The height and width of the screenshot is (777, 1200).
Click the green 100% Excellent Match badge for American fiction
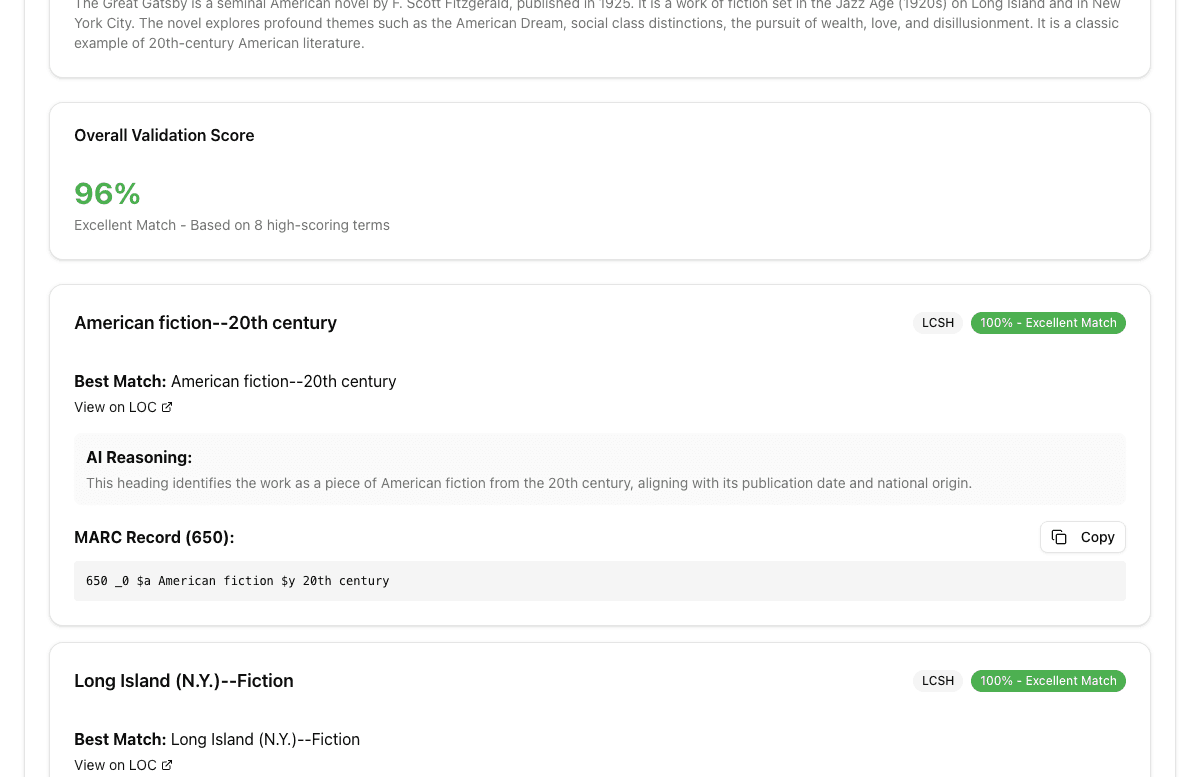click(x=1048, y=323)
